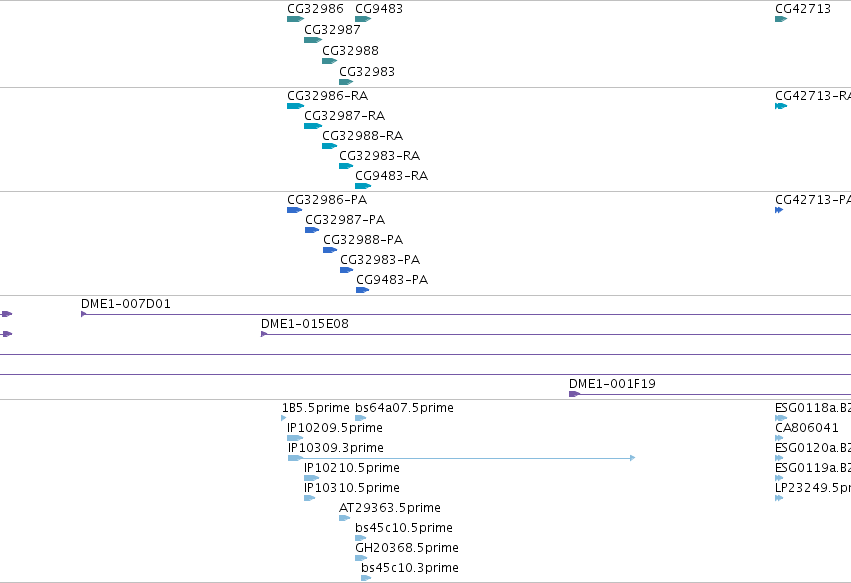Select the DME1-007D01 feature label
Screen dimensions: 851x583
click(x=125, y=304)
